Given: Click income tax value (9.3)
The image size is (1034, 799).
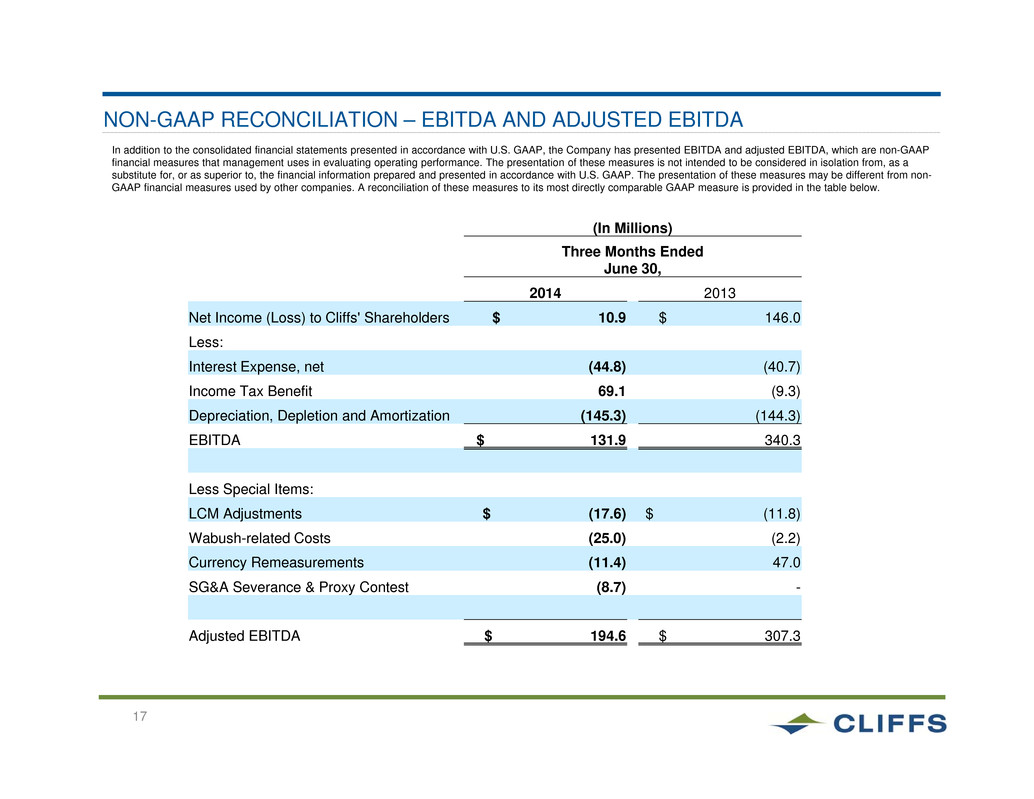Looking at the screenshot, I should (x=785, y=391).
